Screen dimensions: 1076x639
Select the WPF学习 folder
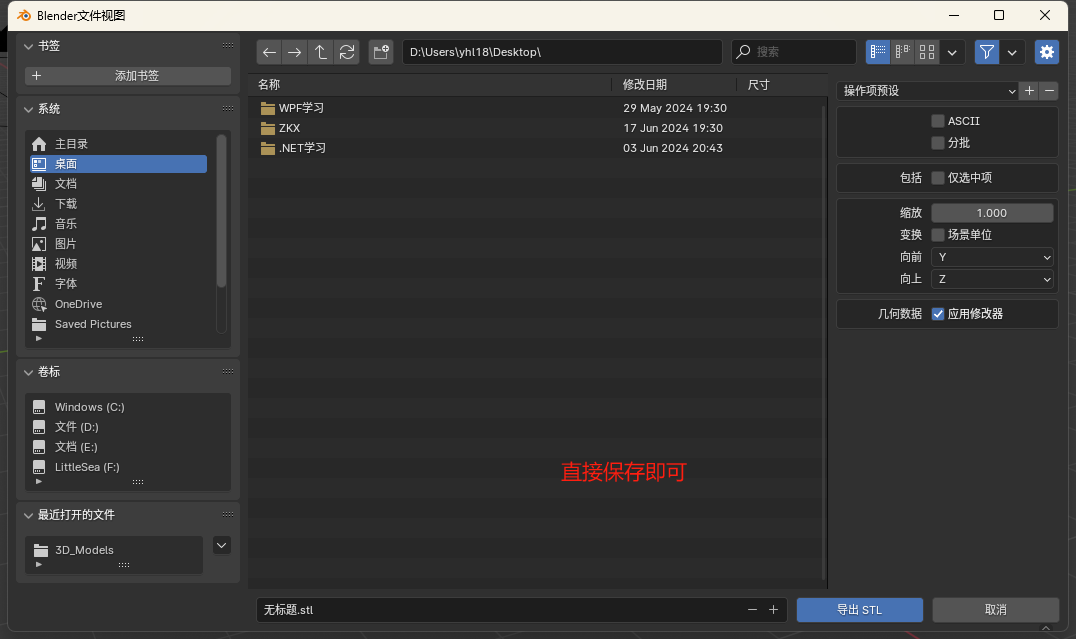[x=300, y=108]
